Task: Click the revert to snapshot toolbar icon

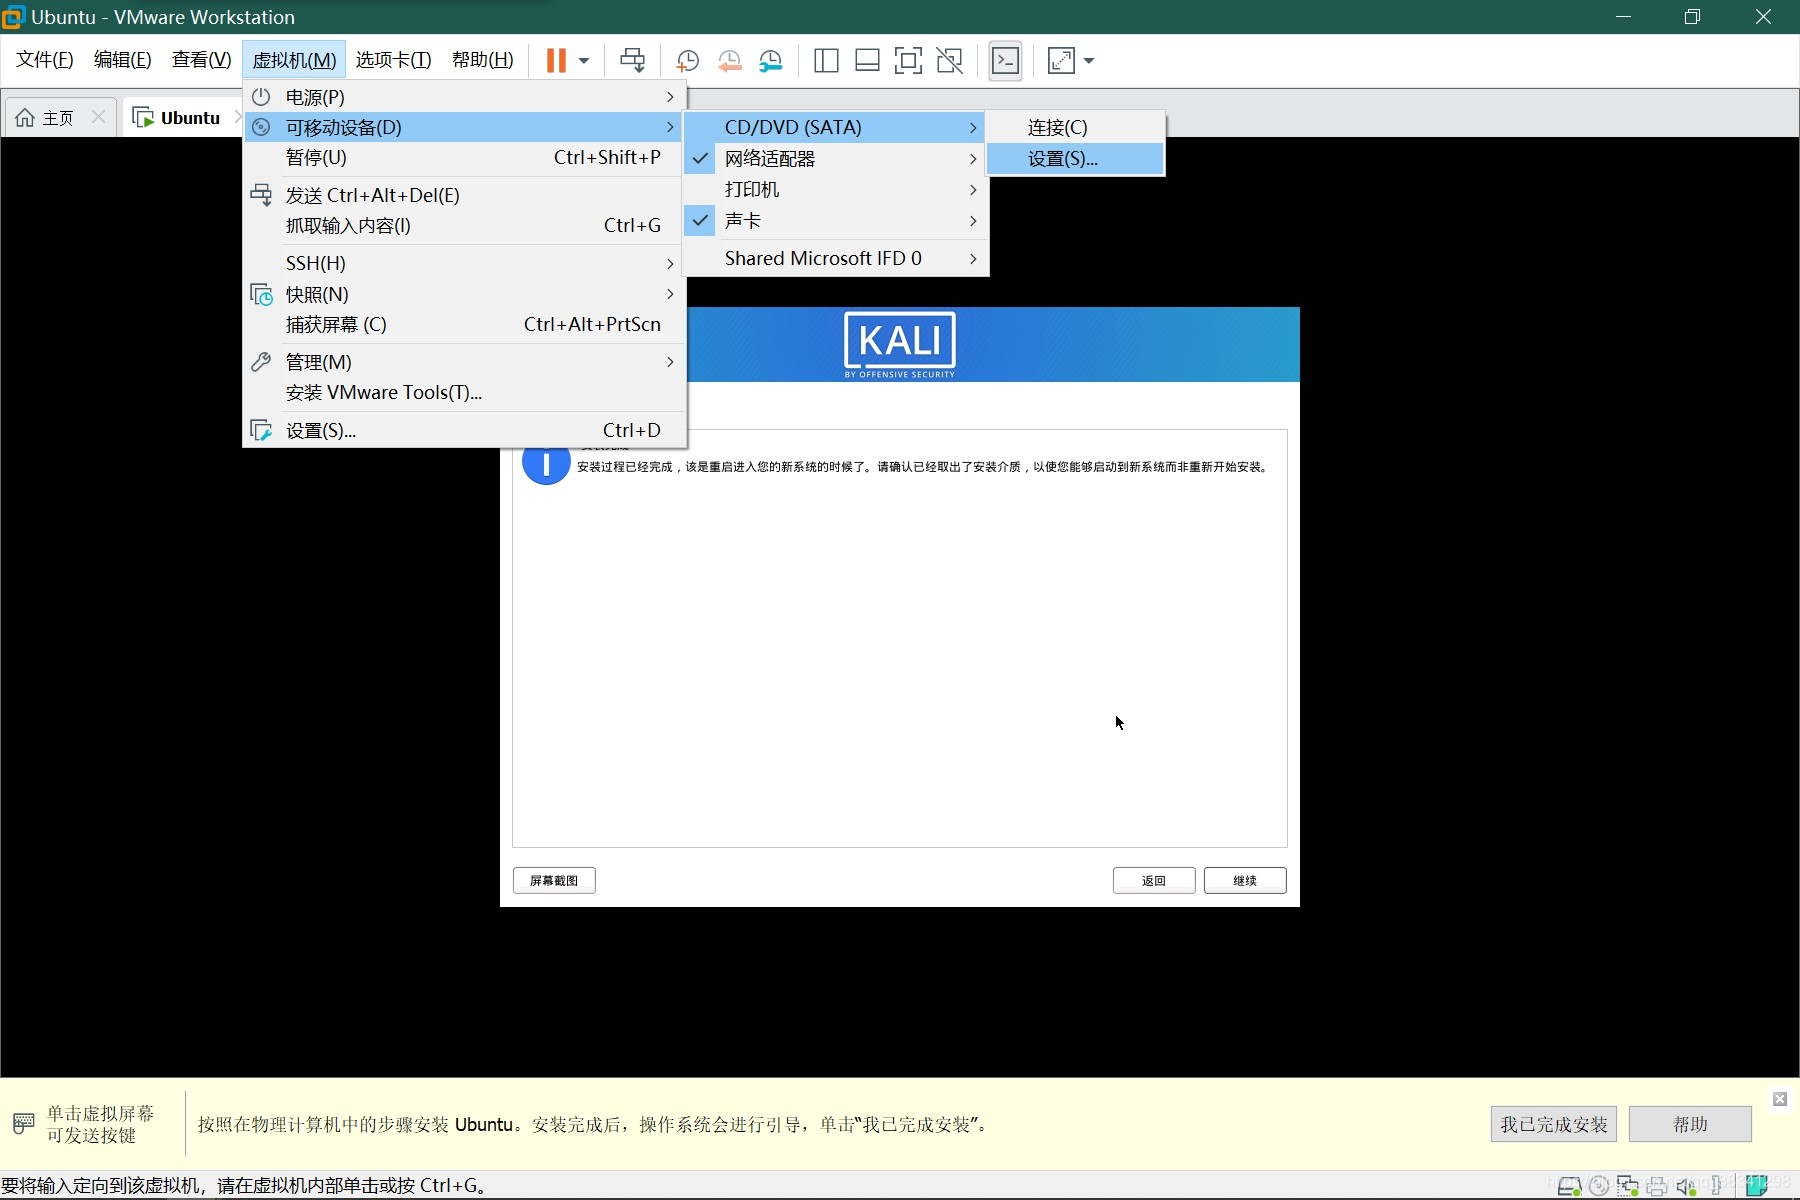Action: (x=729, y=61)
